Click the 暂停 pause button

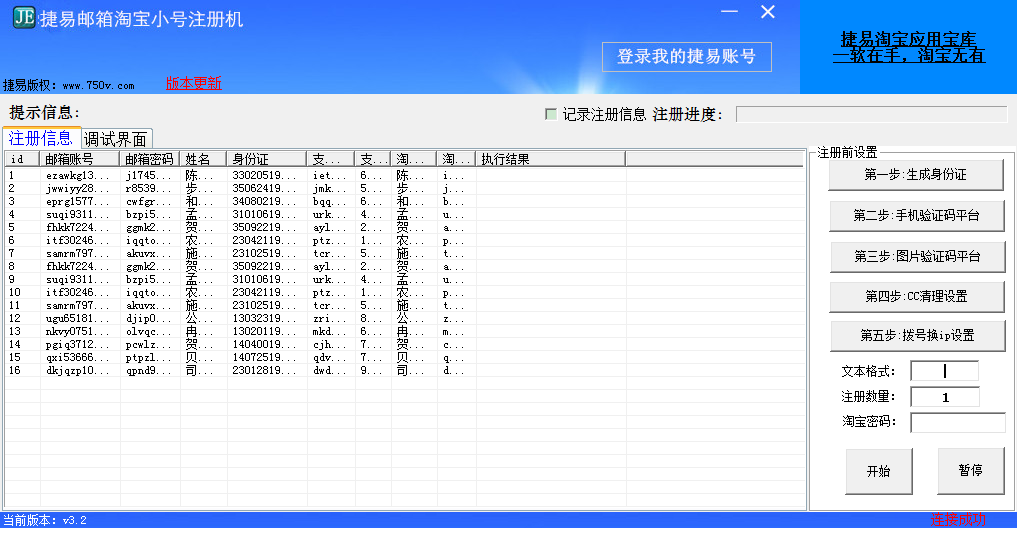point(970,470)
